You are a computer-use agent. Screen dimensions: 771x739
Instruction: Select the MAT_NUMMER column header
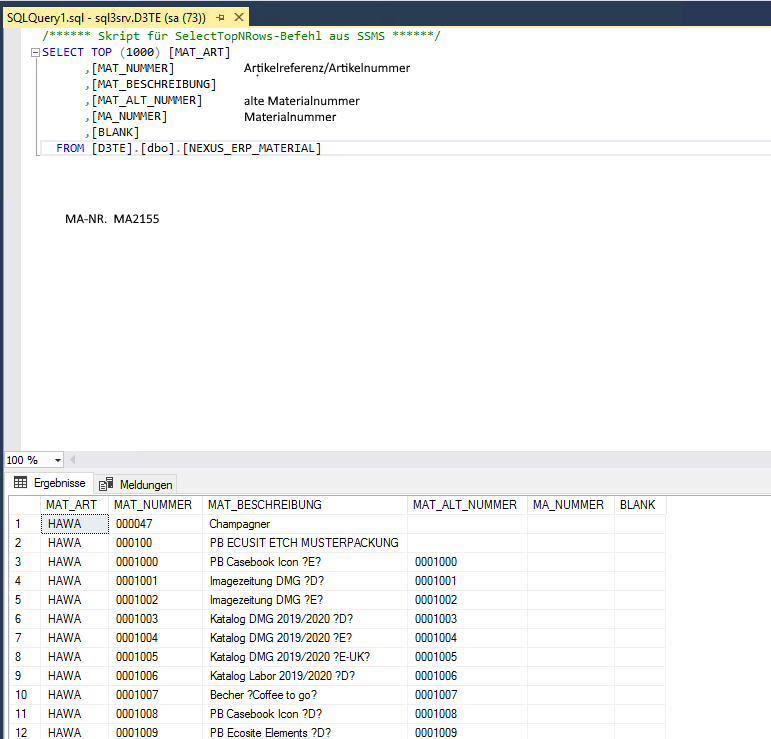click(152, 505)
